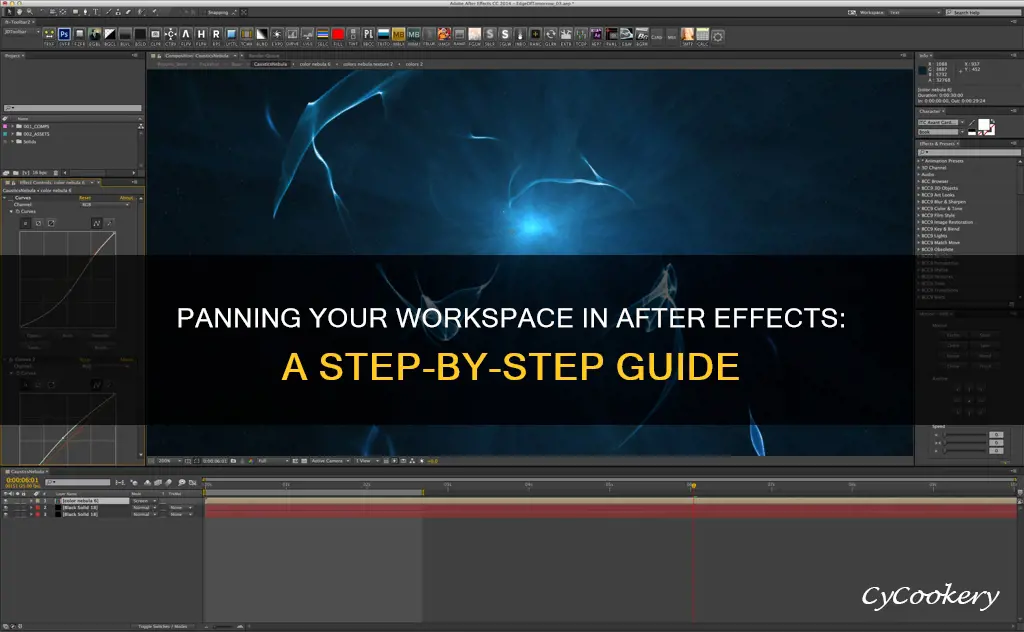Open the viewer resolution Full dropdown
The image size is (1024, 632).
(273, 461)
